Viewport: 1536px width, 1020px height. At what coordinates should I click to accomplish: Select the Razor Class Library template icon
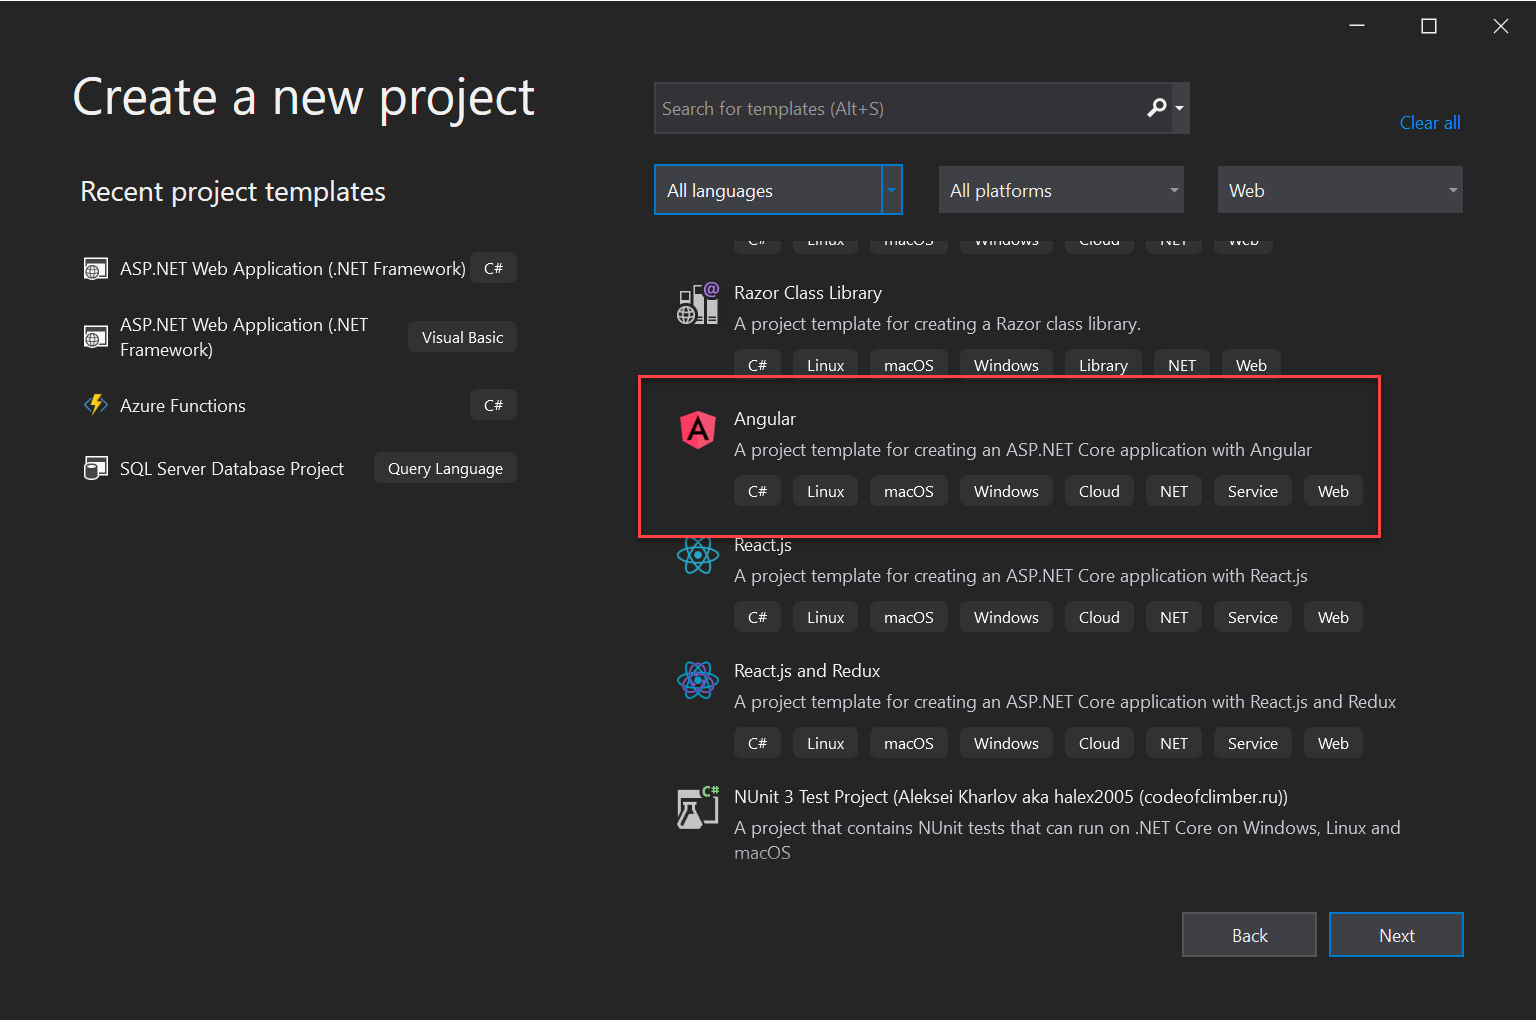pyautogui.click(x=697, y=303)
